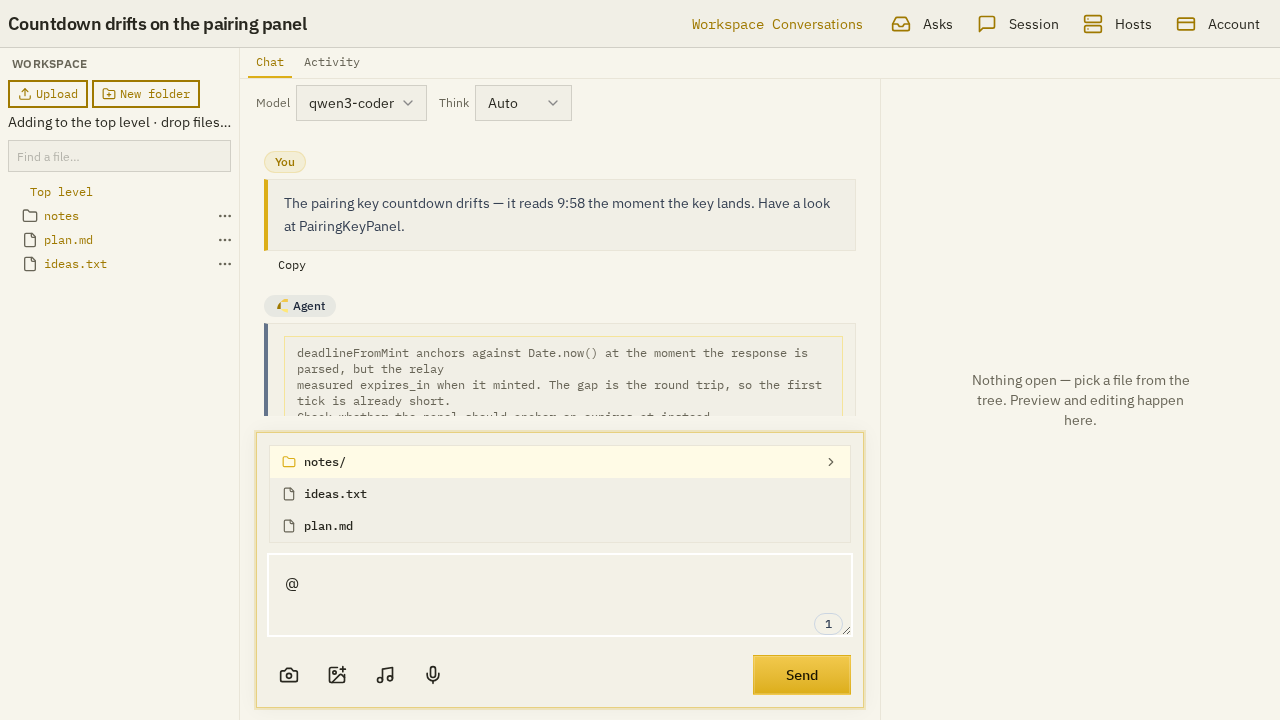Open ideas.txt from workspace tree
The image size is (1280, 720).
click(75, 264)
